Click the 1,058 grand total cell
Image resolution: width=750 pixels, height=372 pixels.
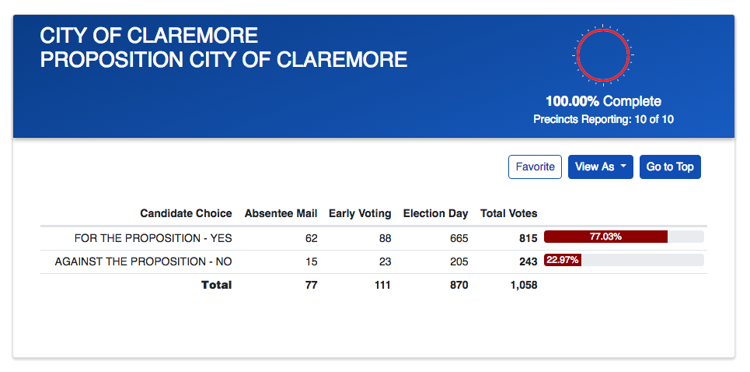coord(523,285)
